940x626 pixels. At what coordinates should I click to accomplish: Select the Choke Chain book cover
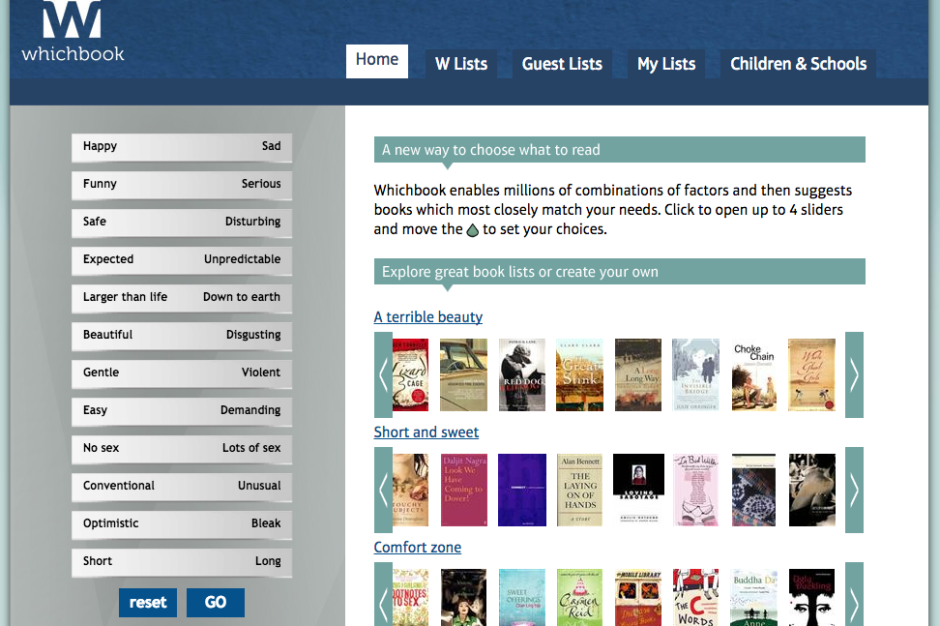point(753,375)
